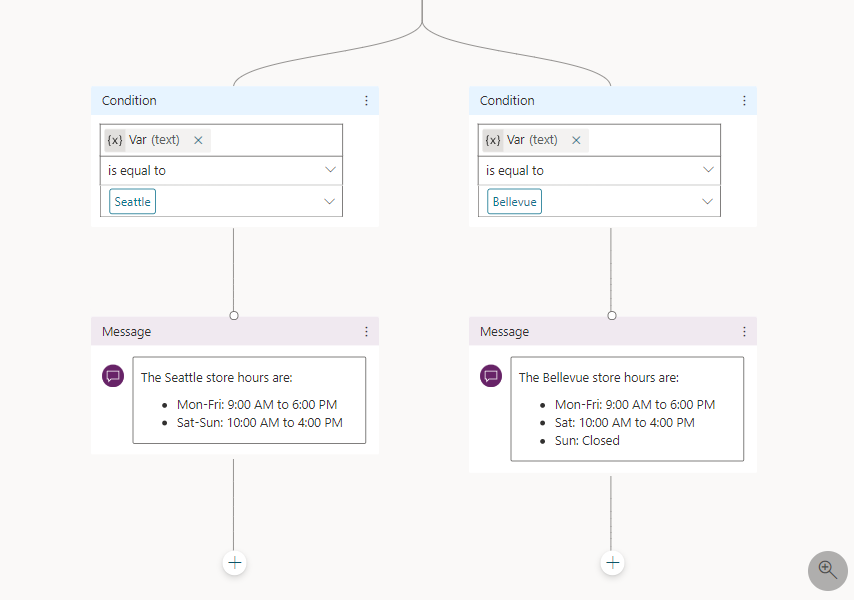Screen dimensions: 854x600
Task: Click the Bellevue message speech bubble icon
Action: click(491, 376)
